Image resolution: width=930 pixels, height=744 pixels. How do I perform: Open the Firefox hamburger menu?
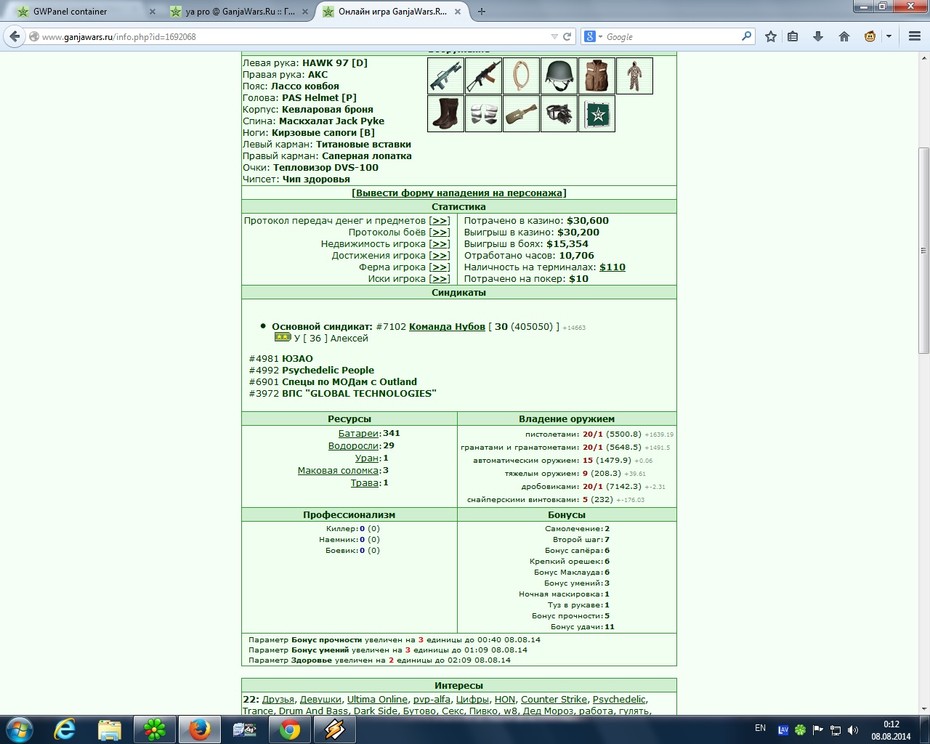(x=914, y=36)
